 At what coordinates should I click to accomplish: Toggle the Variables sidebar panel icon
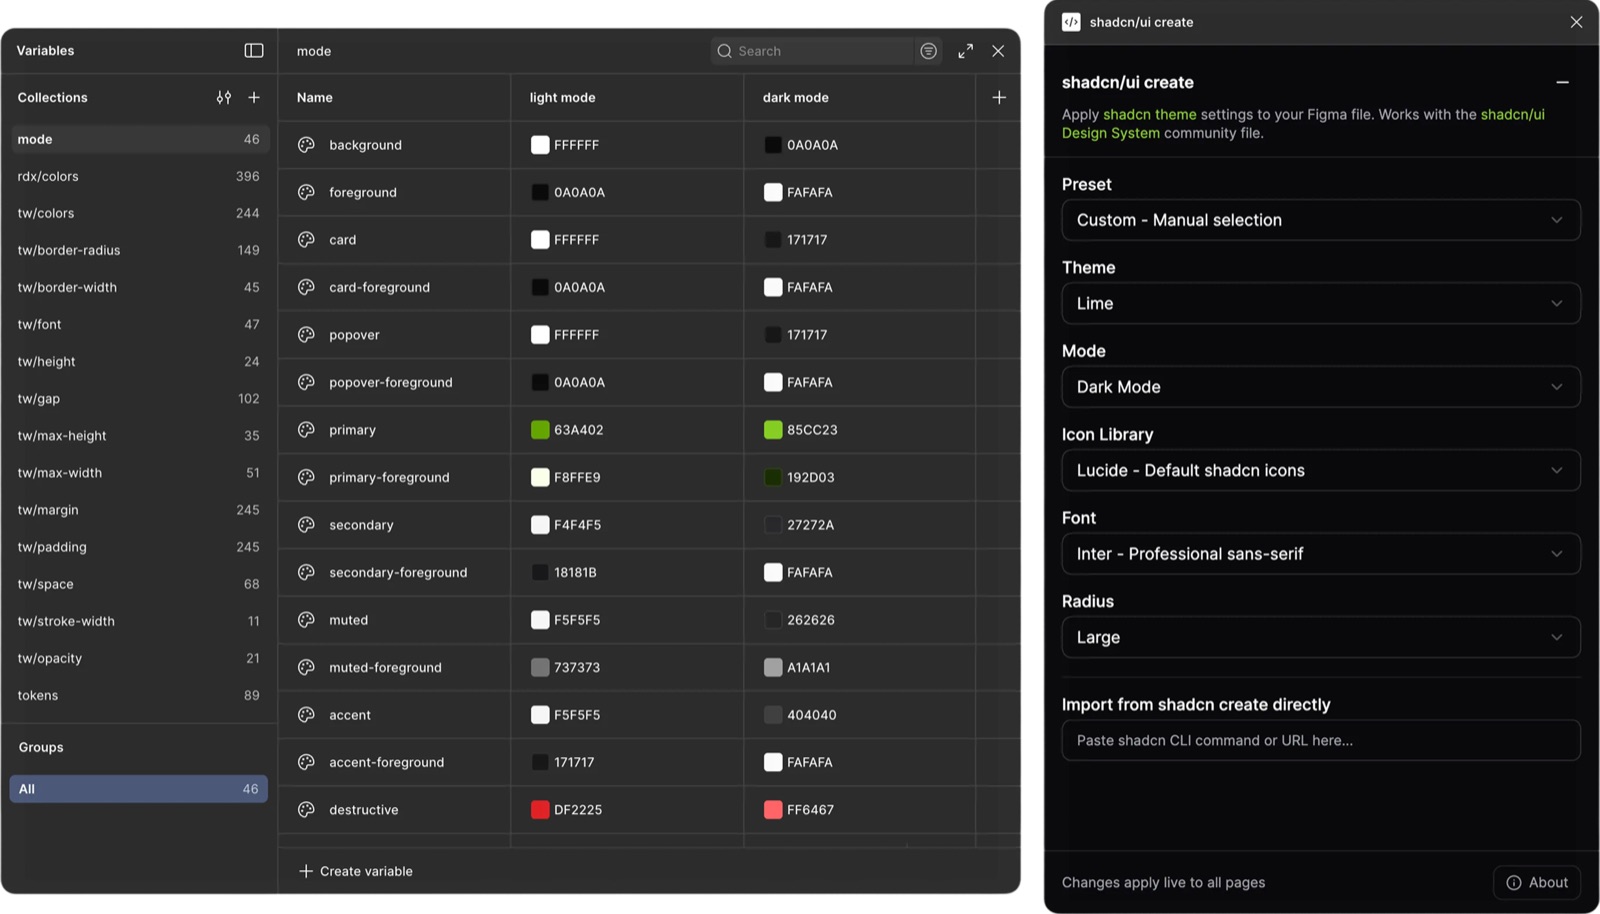254,50
